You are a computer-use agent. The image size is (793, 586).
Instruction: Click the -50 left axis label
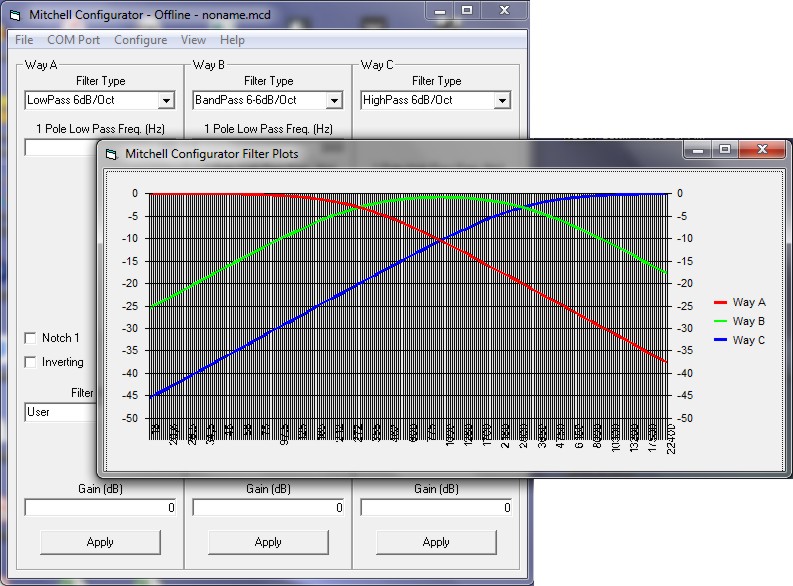tap(130, 418)
